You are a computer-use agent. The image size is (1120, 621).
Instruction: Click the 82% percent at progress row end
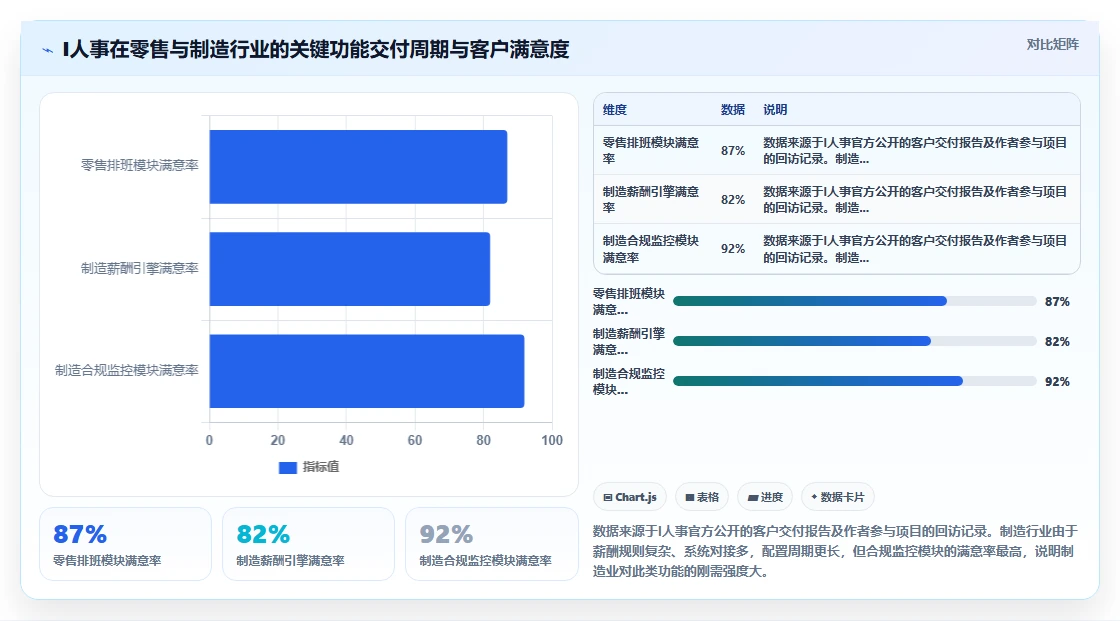(x=1057, y=342)
